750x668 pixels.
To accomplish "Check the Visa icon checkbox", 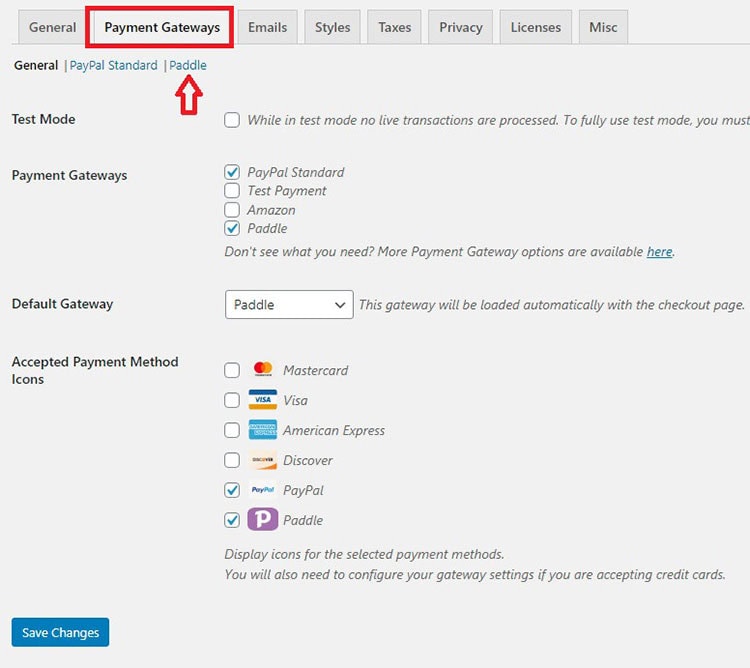I will (x=232, y=400).
